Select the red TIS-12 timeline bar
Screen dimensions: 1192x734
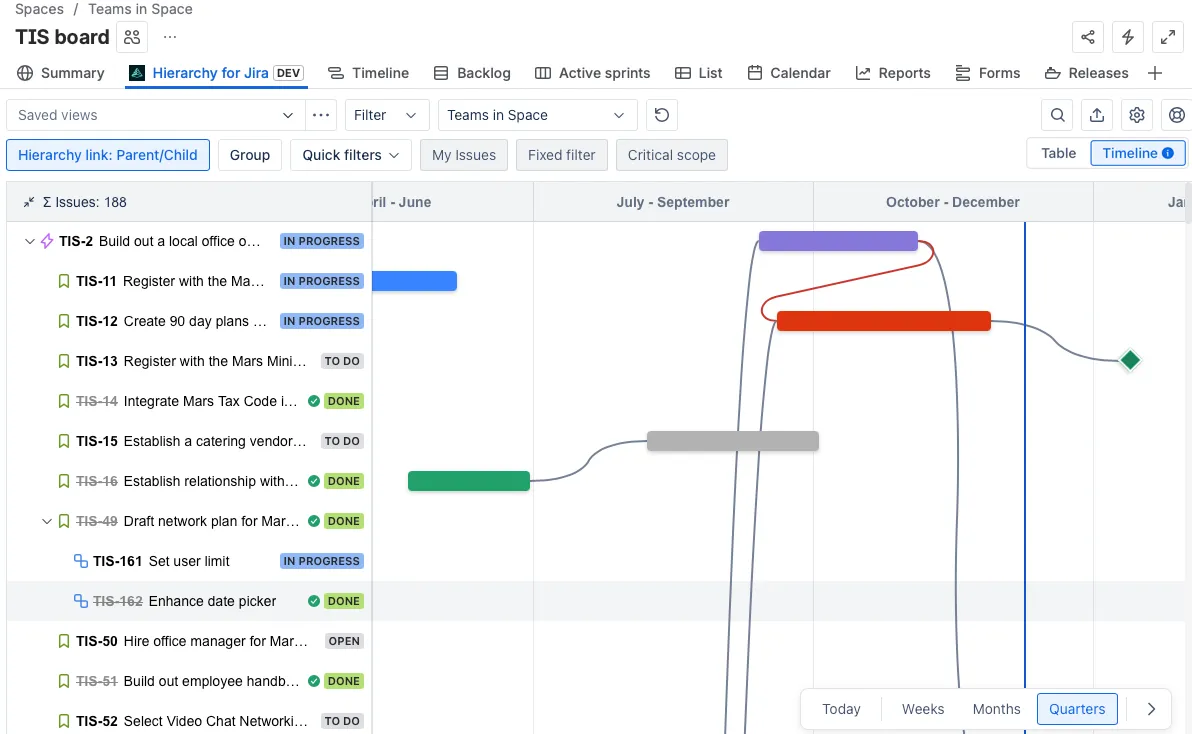pos(883,321)
